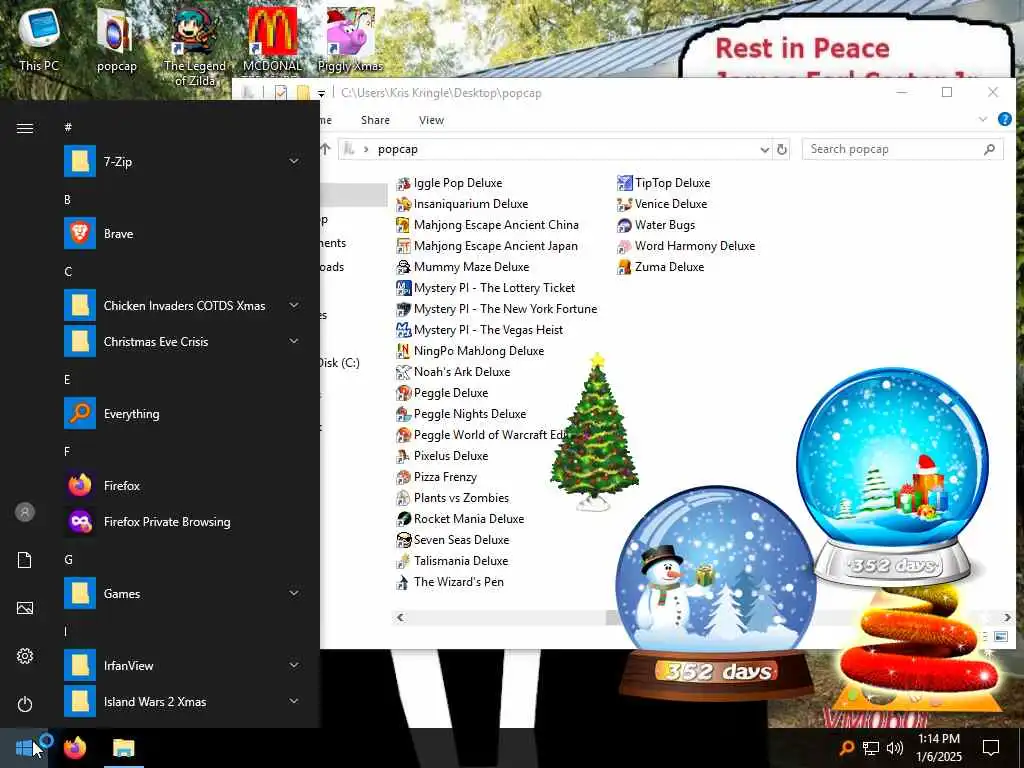This screenshot has width=1024, height=768.
Task: Select Mystery PI - The Lottery Ticket
Action: tap(486, 288)
